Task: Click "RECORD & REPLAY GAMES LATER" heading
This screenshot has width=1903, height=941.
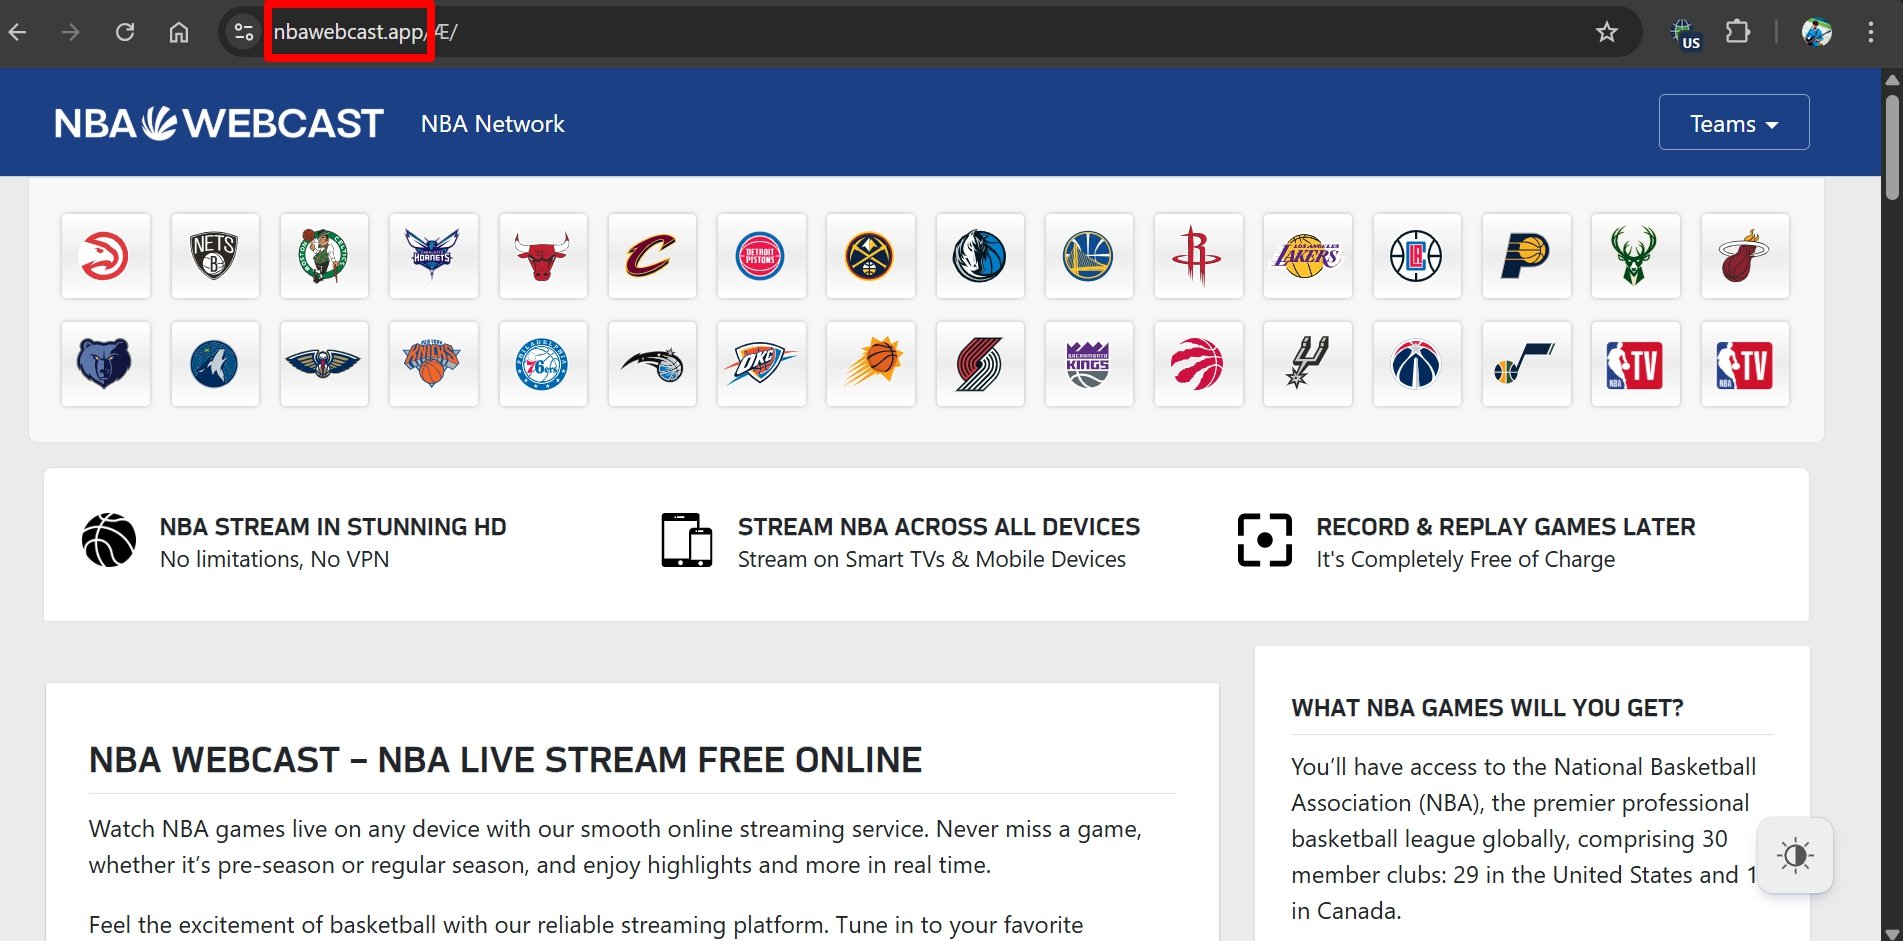Action: tap(1506, 527)
